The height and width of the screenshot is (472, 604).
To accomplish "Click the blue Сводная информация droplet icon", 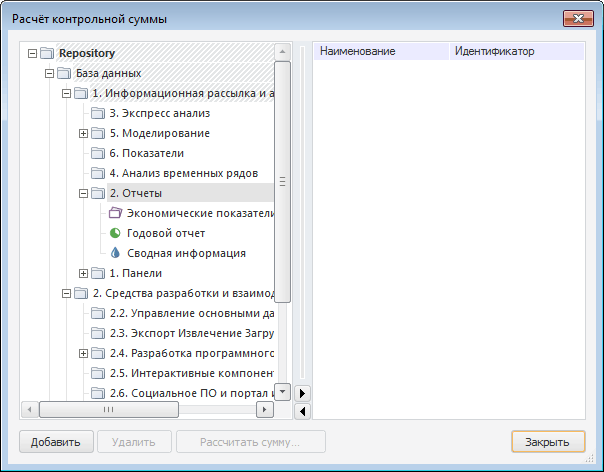I will coord(115,253).
